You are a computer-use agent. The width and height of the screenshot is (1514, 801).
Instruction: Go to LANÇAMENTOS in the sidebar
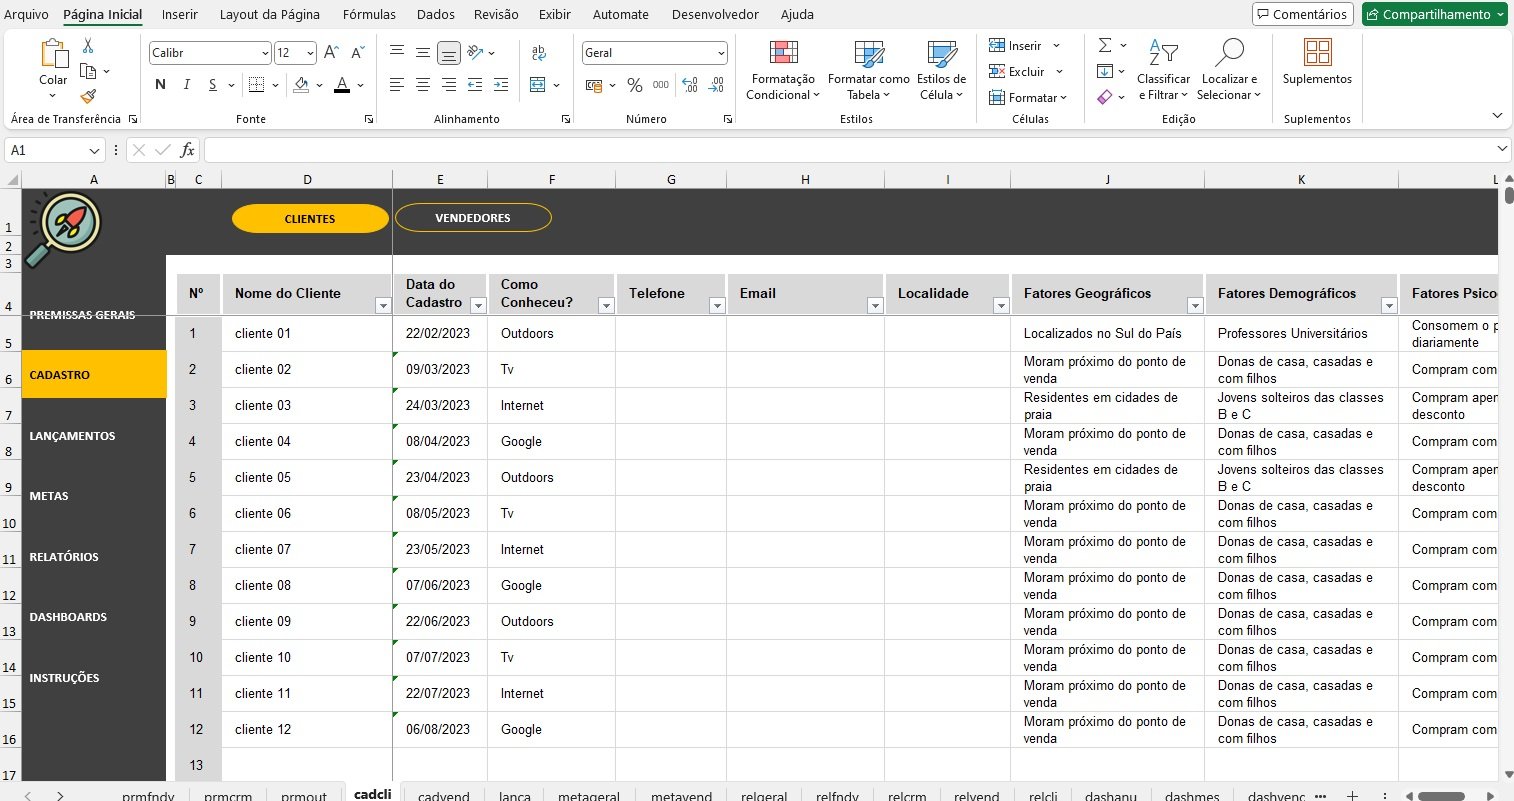[x=72, y=436]
